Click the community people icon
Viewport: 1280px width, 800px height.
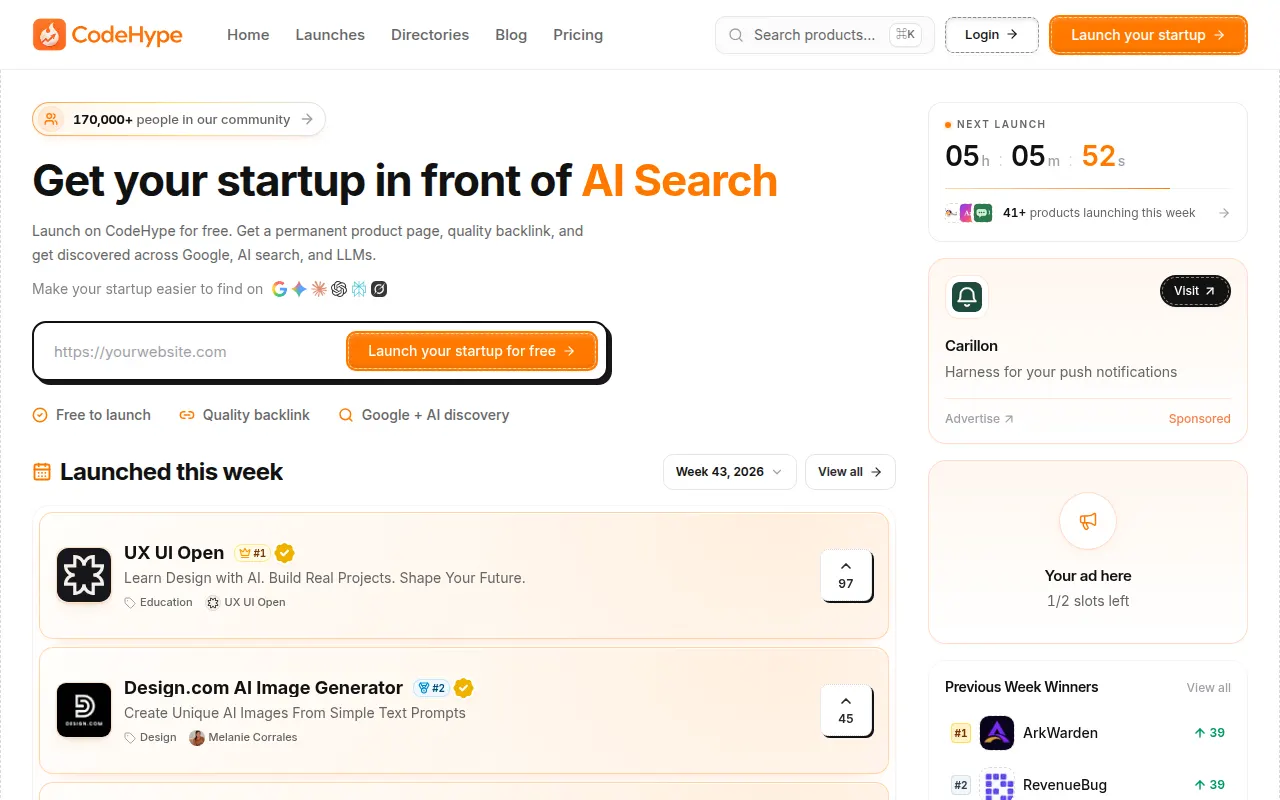(51, 119)
